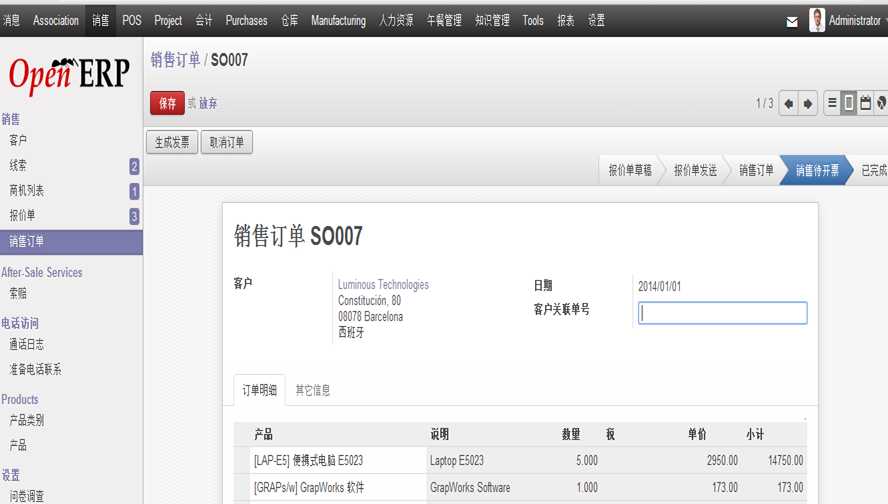Switch to graph view icon

point(881,102)
